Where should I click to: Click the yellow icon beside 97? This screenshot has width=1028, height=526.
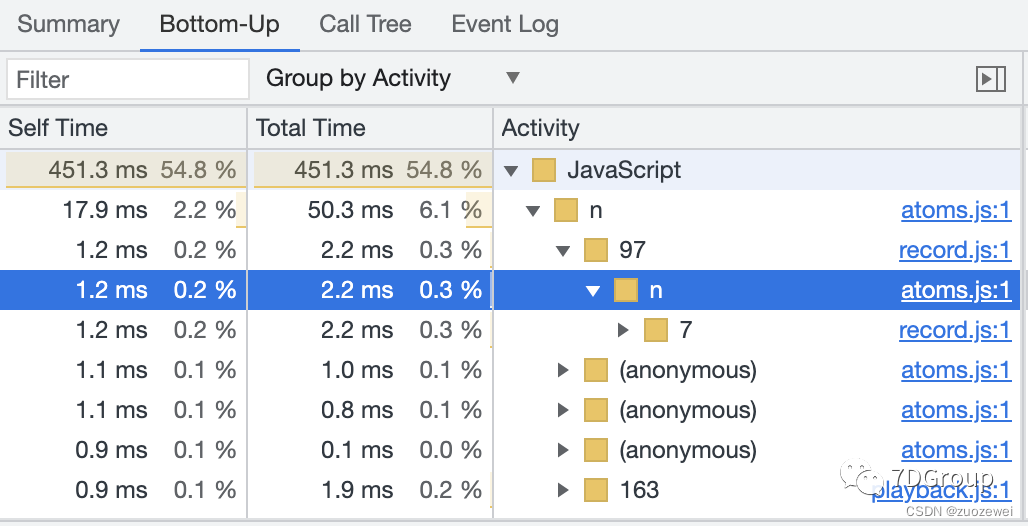[x=596, y=250]
